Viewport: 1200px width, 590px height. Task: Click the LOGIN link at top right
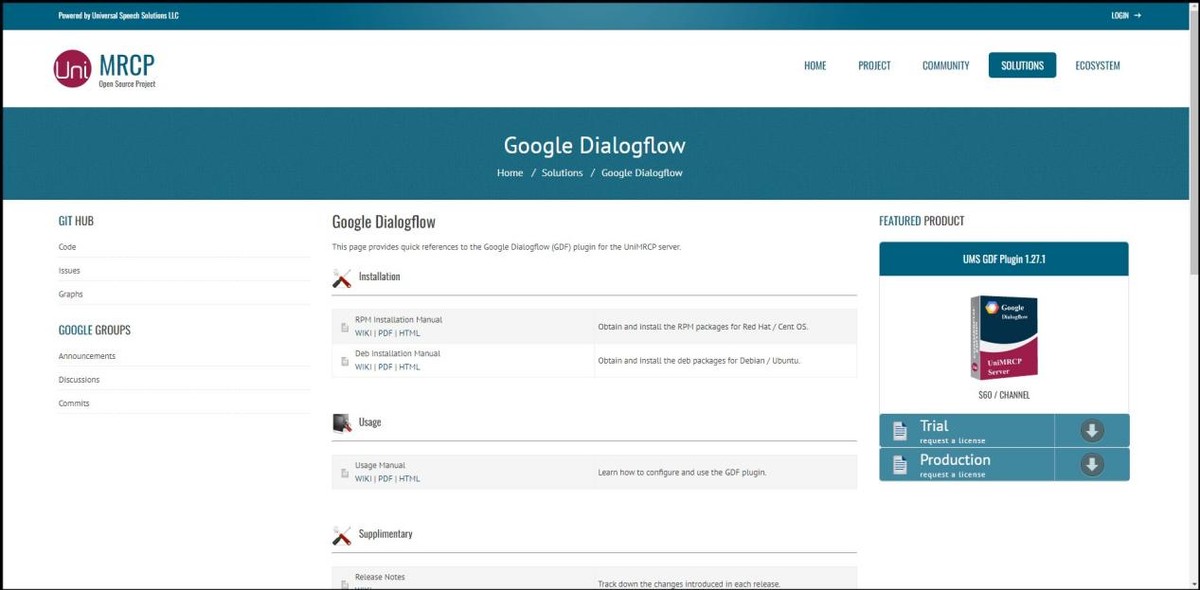click(x=1126, y=16)
